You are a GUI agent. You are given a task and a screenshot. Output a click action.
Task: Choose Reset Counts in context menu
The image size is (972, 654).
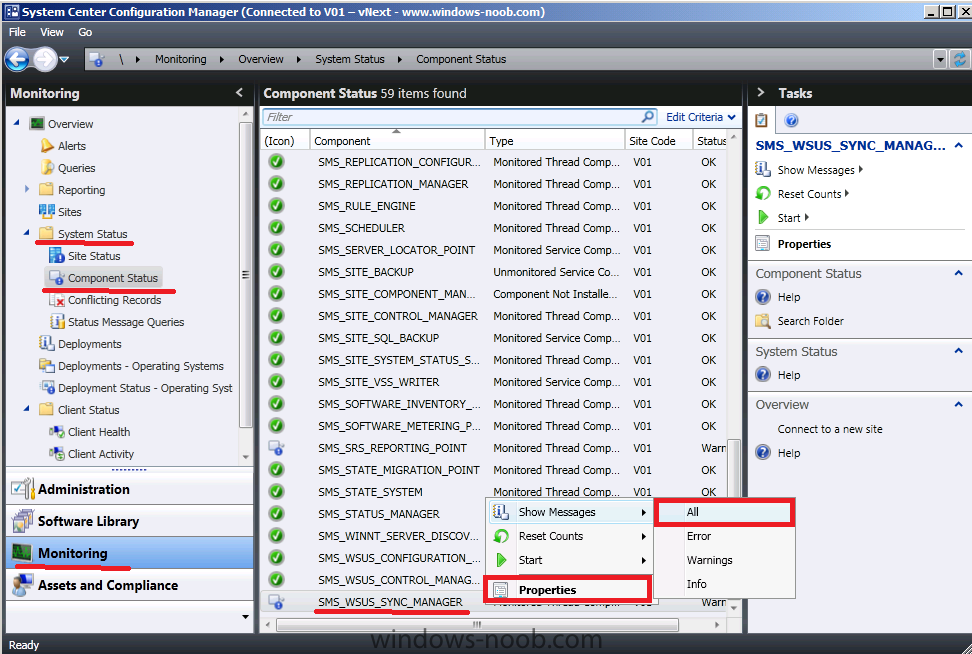click(569, 536)
